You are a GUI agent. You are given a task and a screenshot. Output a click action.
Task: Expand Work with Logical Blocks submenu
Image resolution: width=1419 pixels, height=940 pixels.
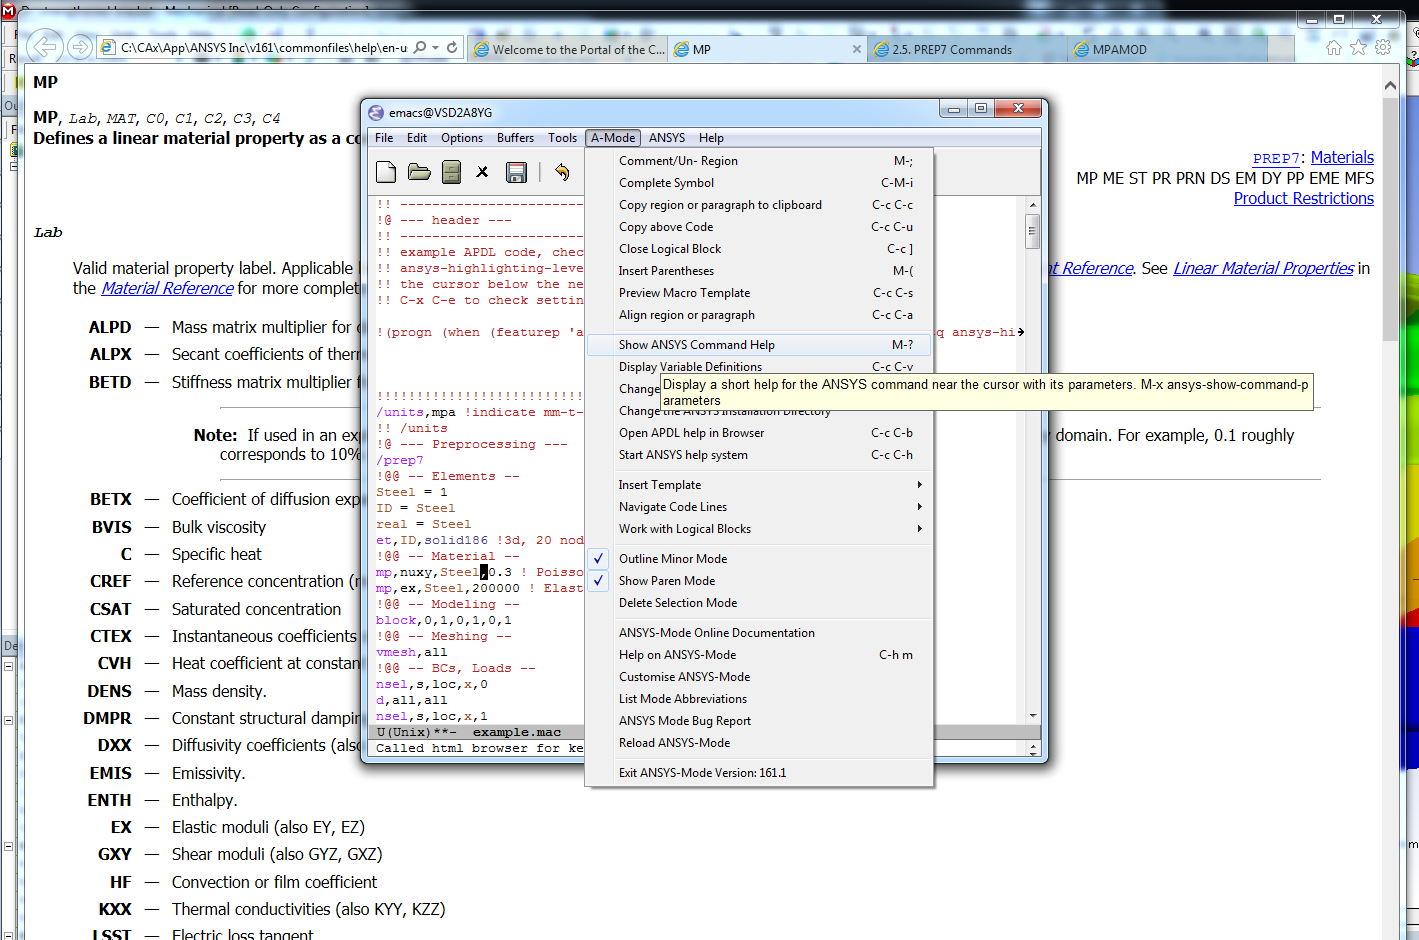tap(760, 529)
